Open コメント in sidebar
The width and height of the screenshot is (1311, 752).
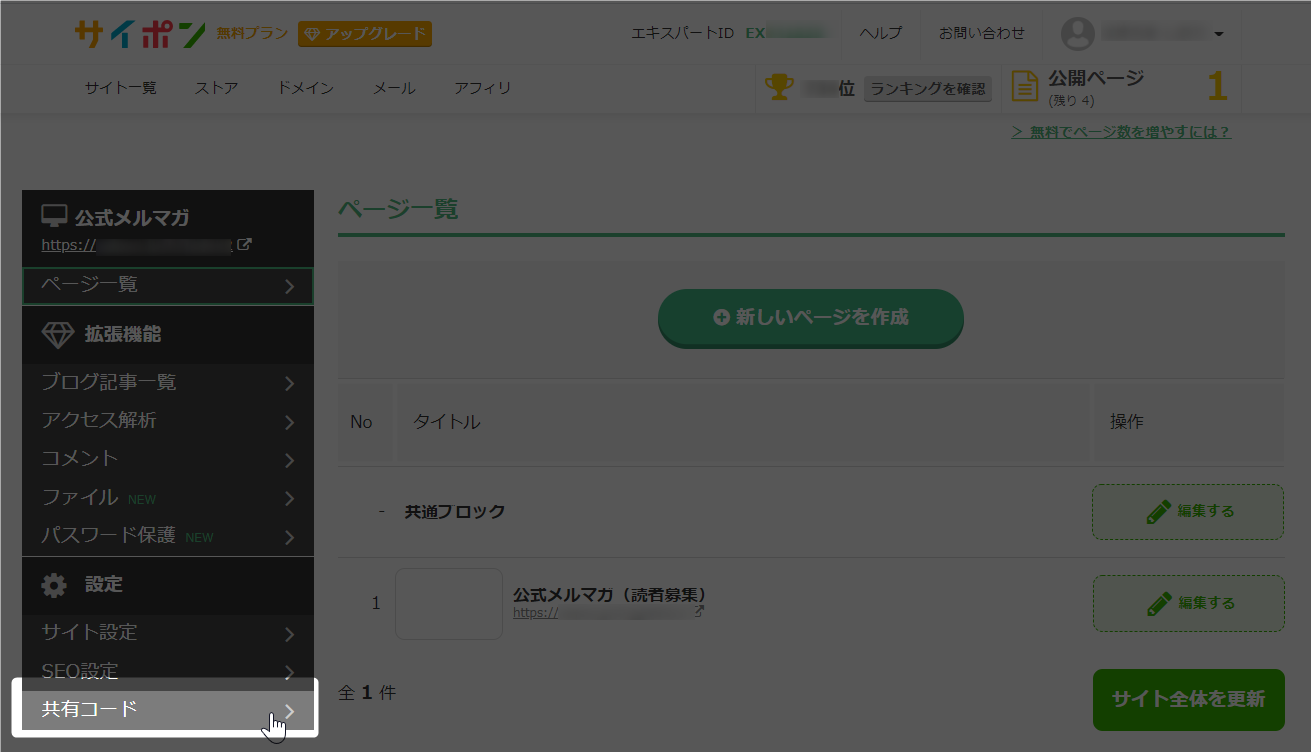point(168,459)
